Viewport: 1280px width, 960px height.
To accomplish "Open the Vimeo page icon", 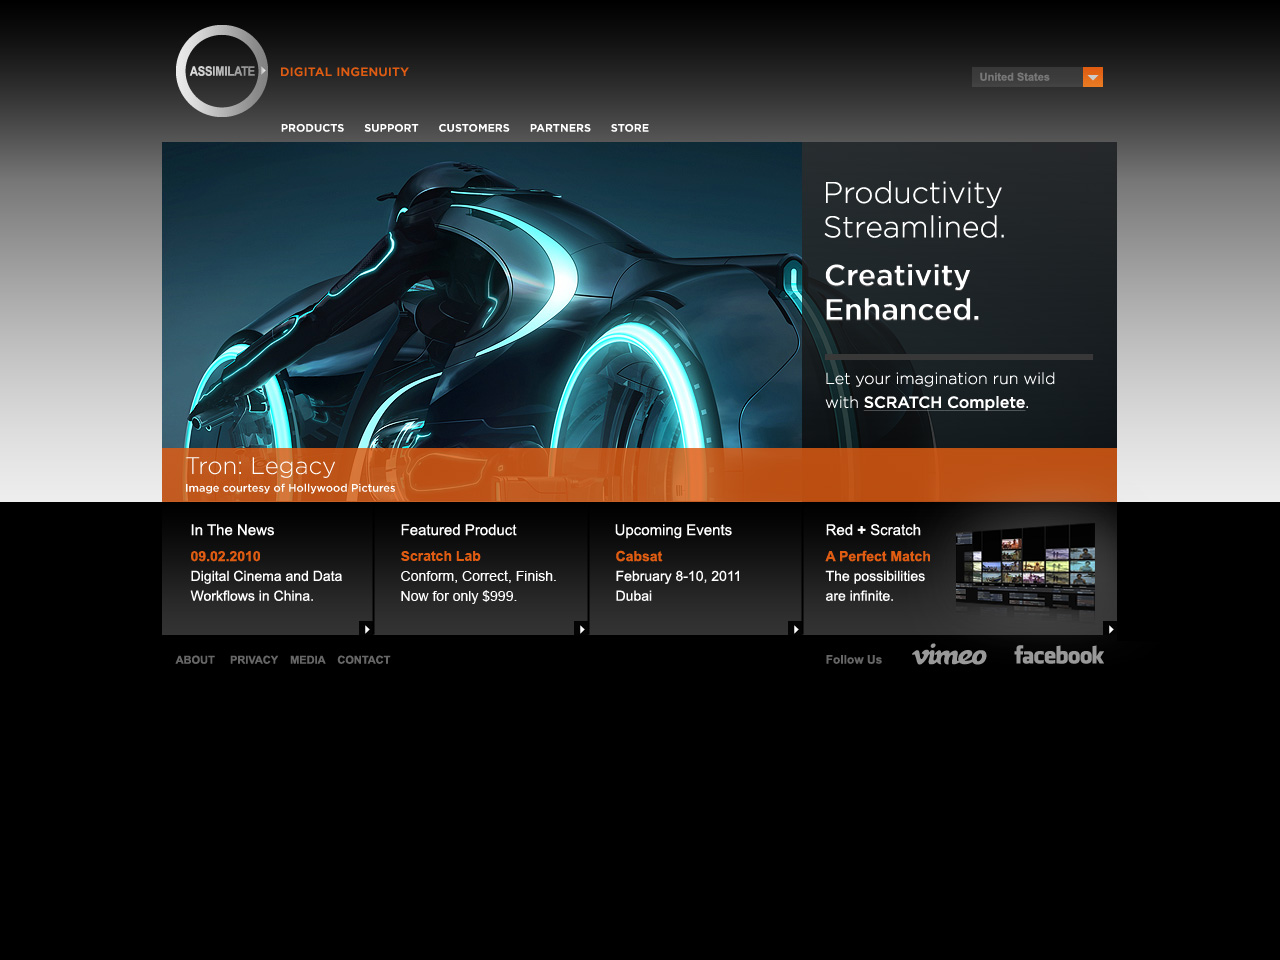I will (949, 655).
